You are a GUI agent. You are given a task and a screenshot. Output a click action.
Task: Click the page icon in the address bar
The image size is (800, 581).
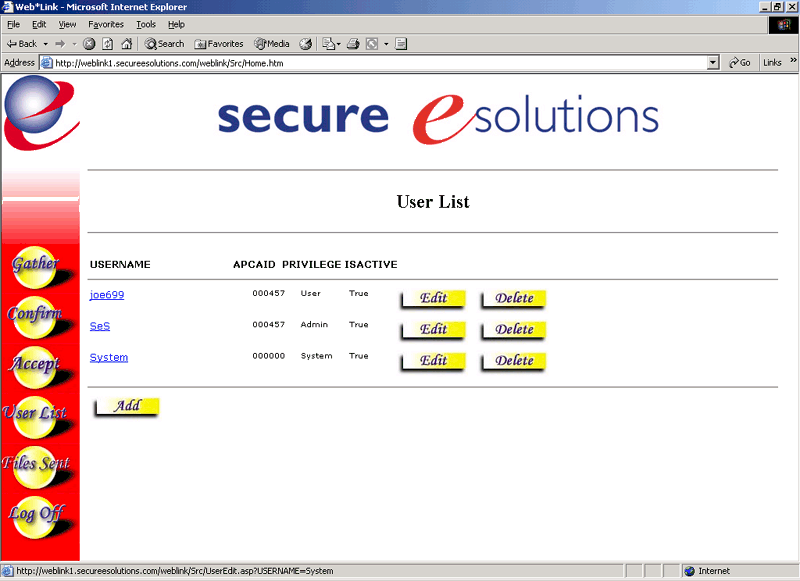pos(46,63)
